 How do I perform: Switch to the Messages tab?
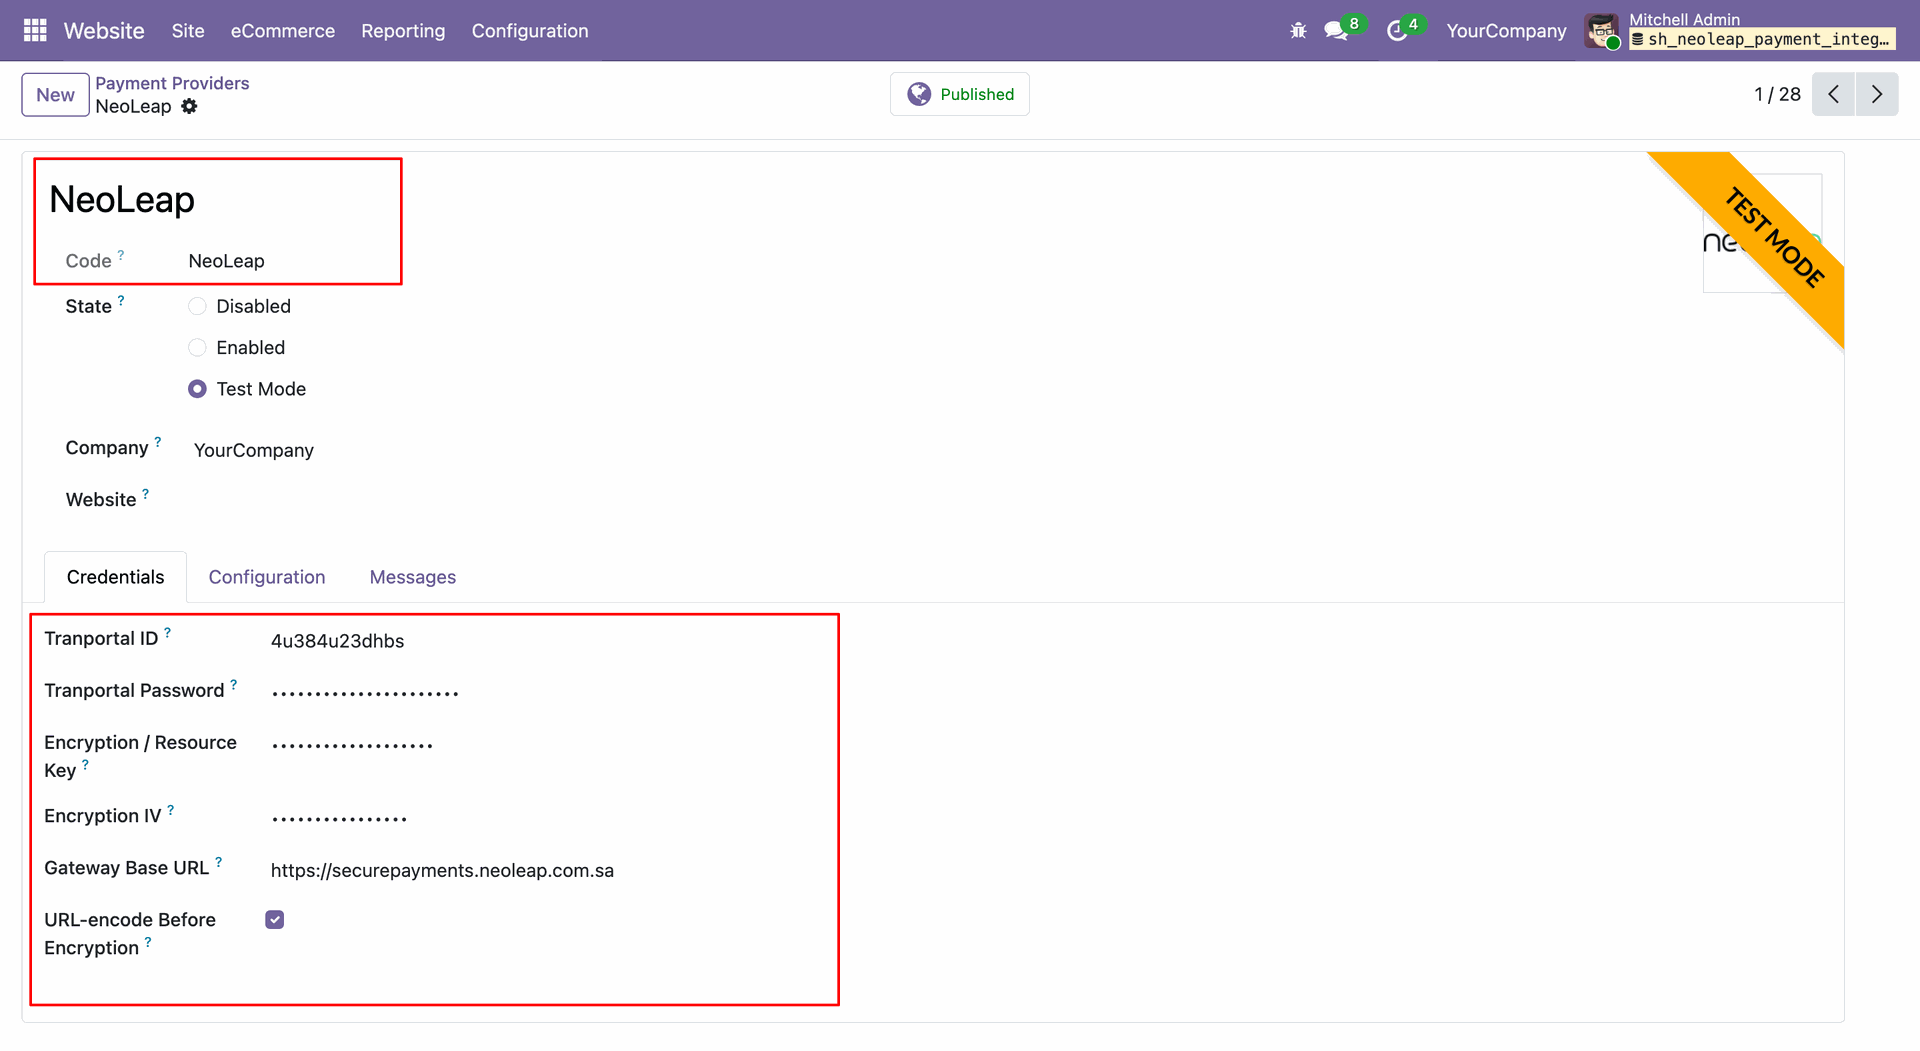tap(413, 577)
